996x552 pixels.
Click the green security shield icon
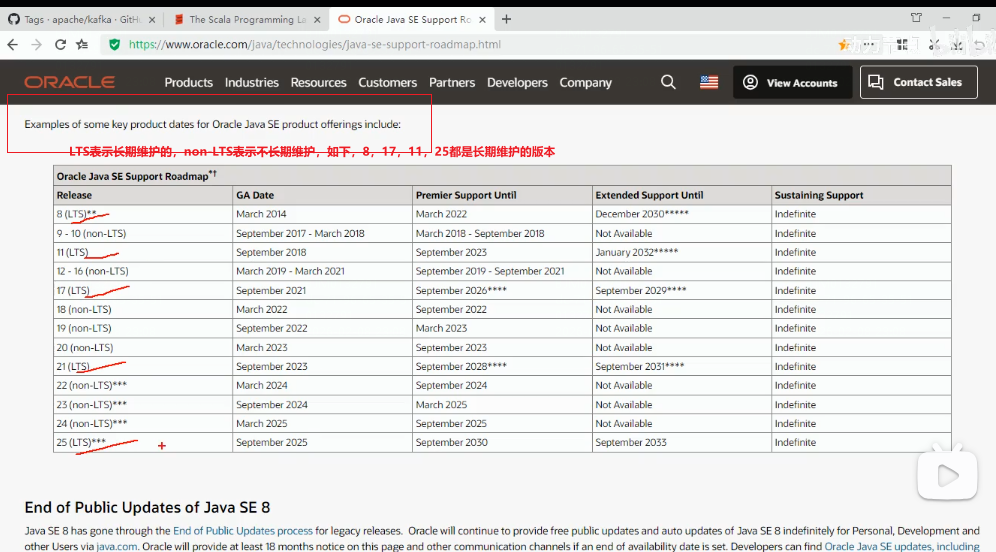[114, 44]
